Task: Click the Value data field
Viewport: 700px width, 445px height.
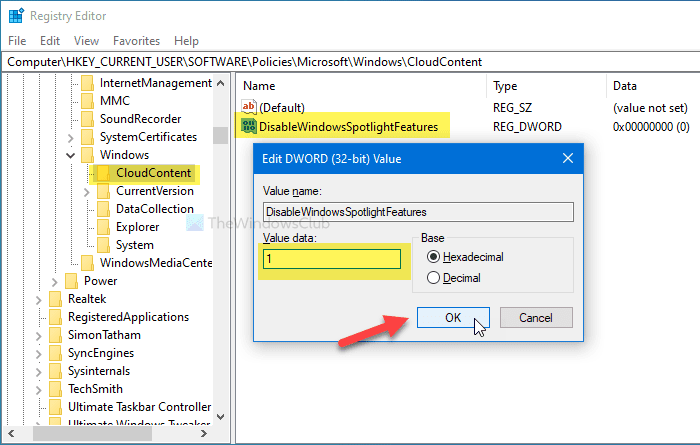Action: [x=332, y=259]
